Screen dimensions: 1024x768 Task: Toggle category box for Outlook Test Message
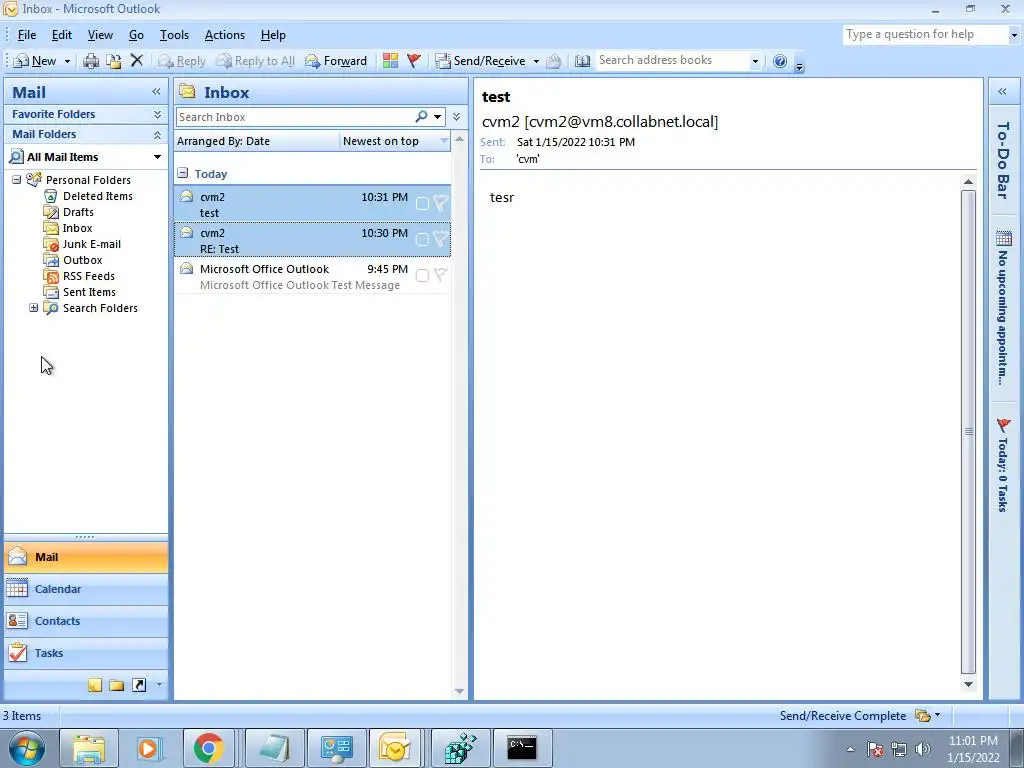[422, 276]
